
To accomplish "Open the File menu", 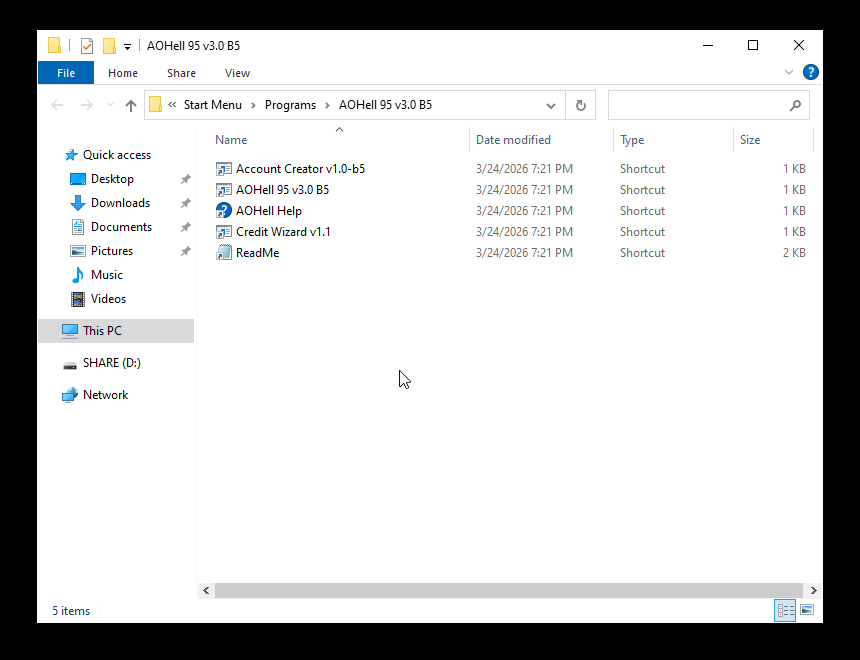I will pyautogui.click(x=66, y=73).
